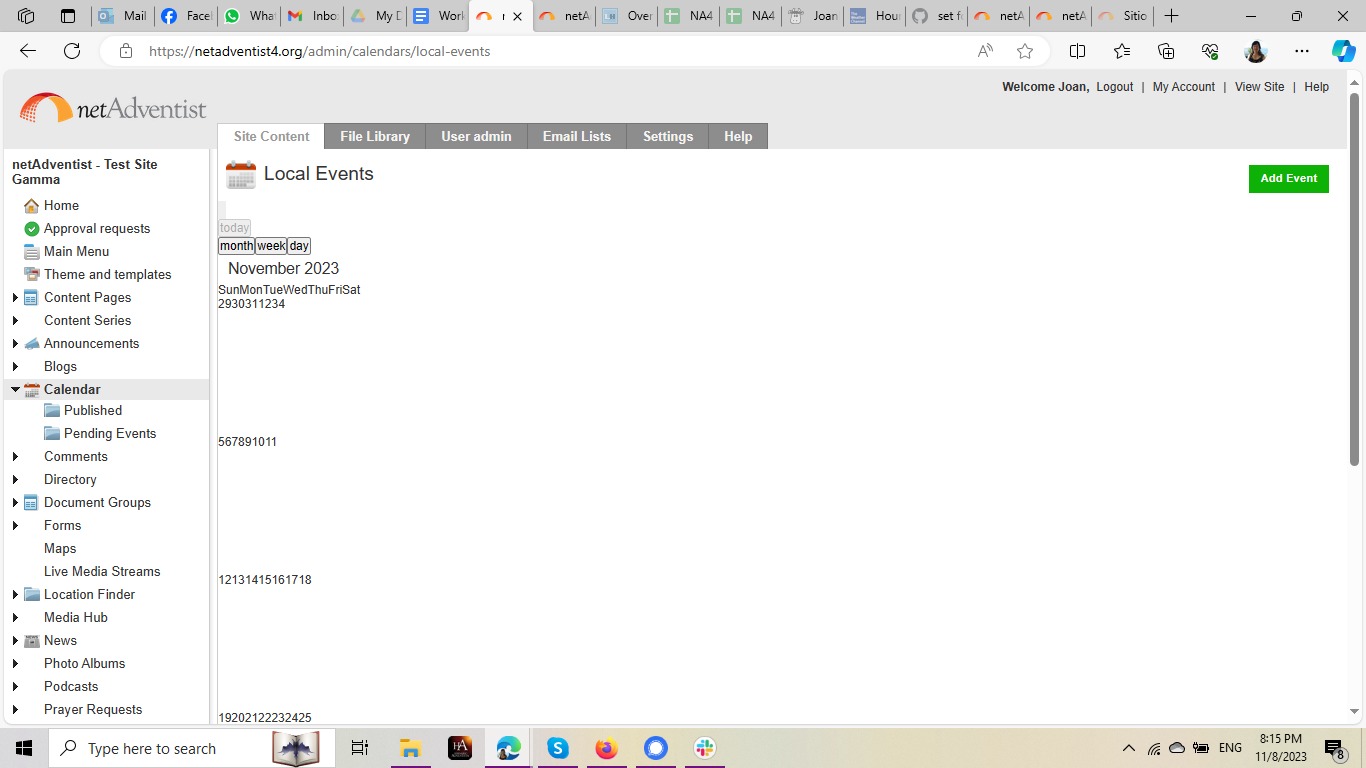Open the File Library tab

pyautogui.click(x=375, y=137)
